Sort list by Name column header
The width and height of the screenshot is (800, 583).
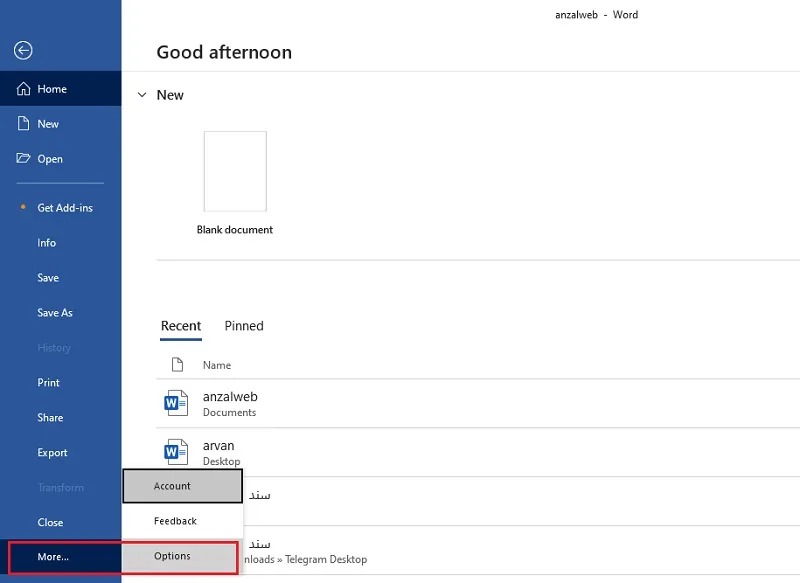tap(217, 365)
